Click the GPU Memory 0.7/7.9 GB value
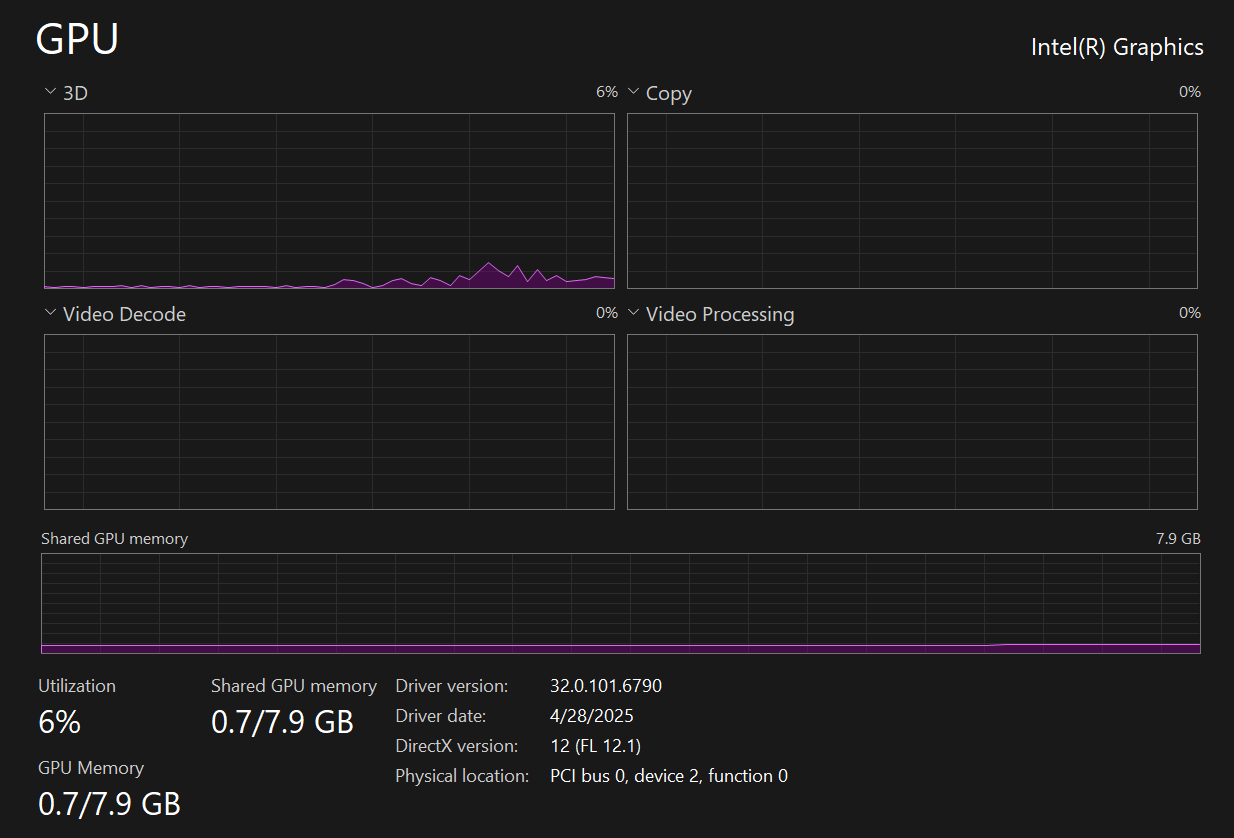This screenshot has width=1234, height=838. click(x=110, y=803)
